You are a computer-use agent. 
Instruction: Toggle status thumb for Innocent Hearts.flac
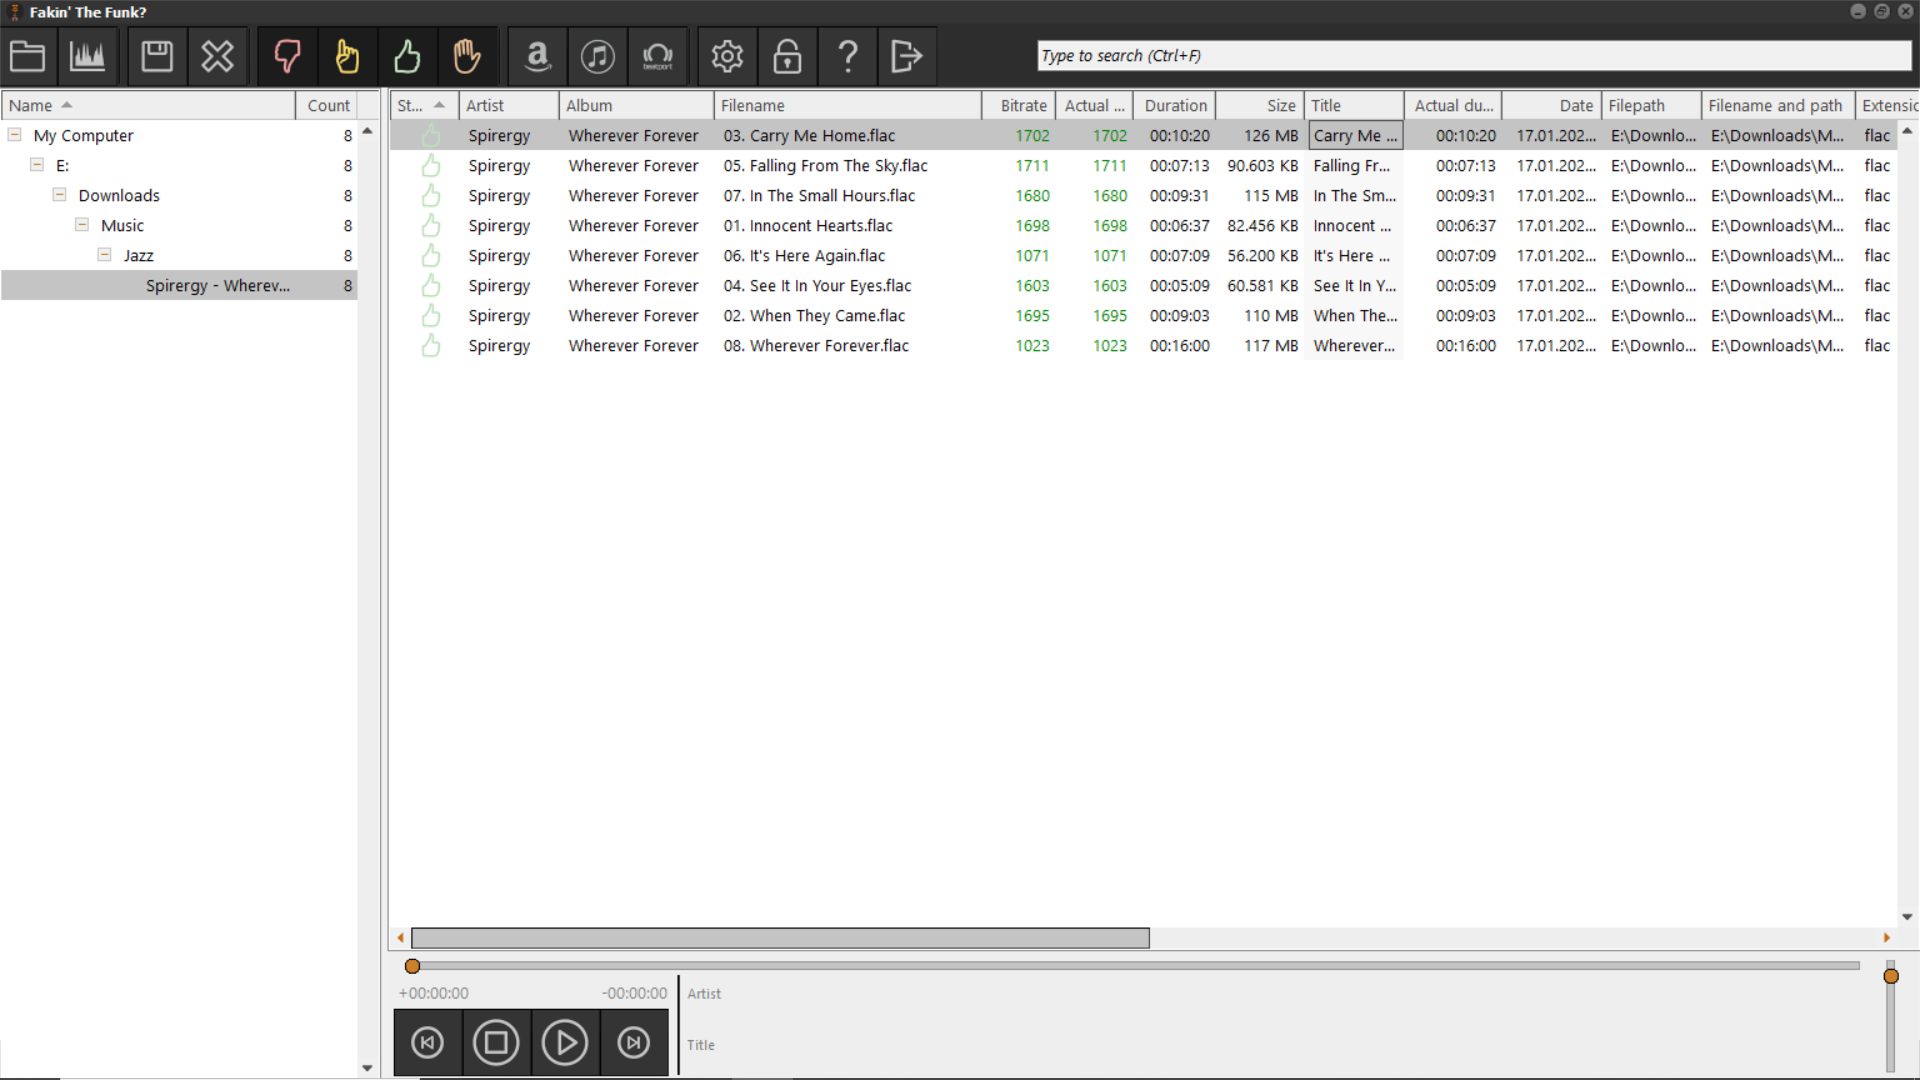tap(431, 226)
